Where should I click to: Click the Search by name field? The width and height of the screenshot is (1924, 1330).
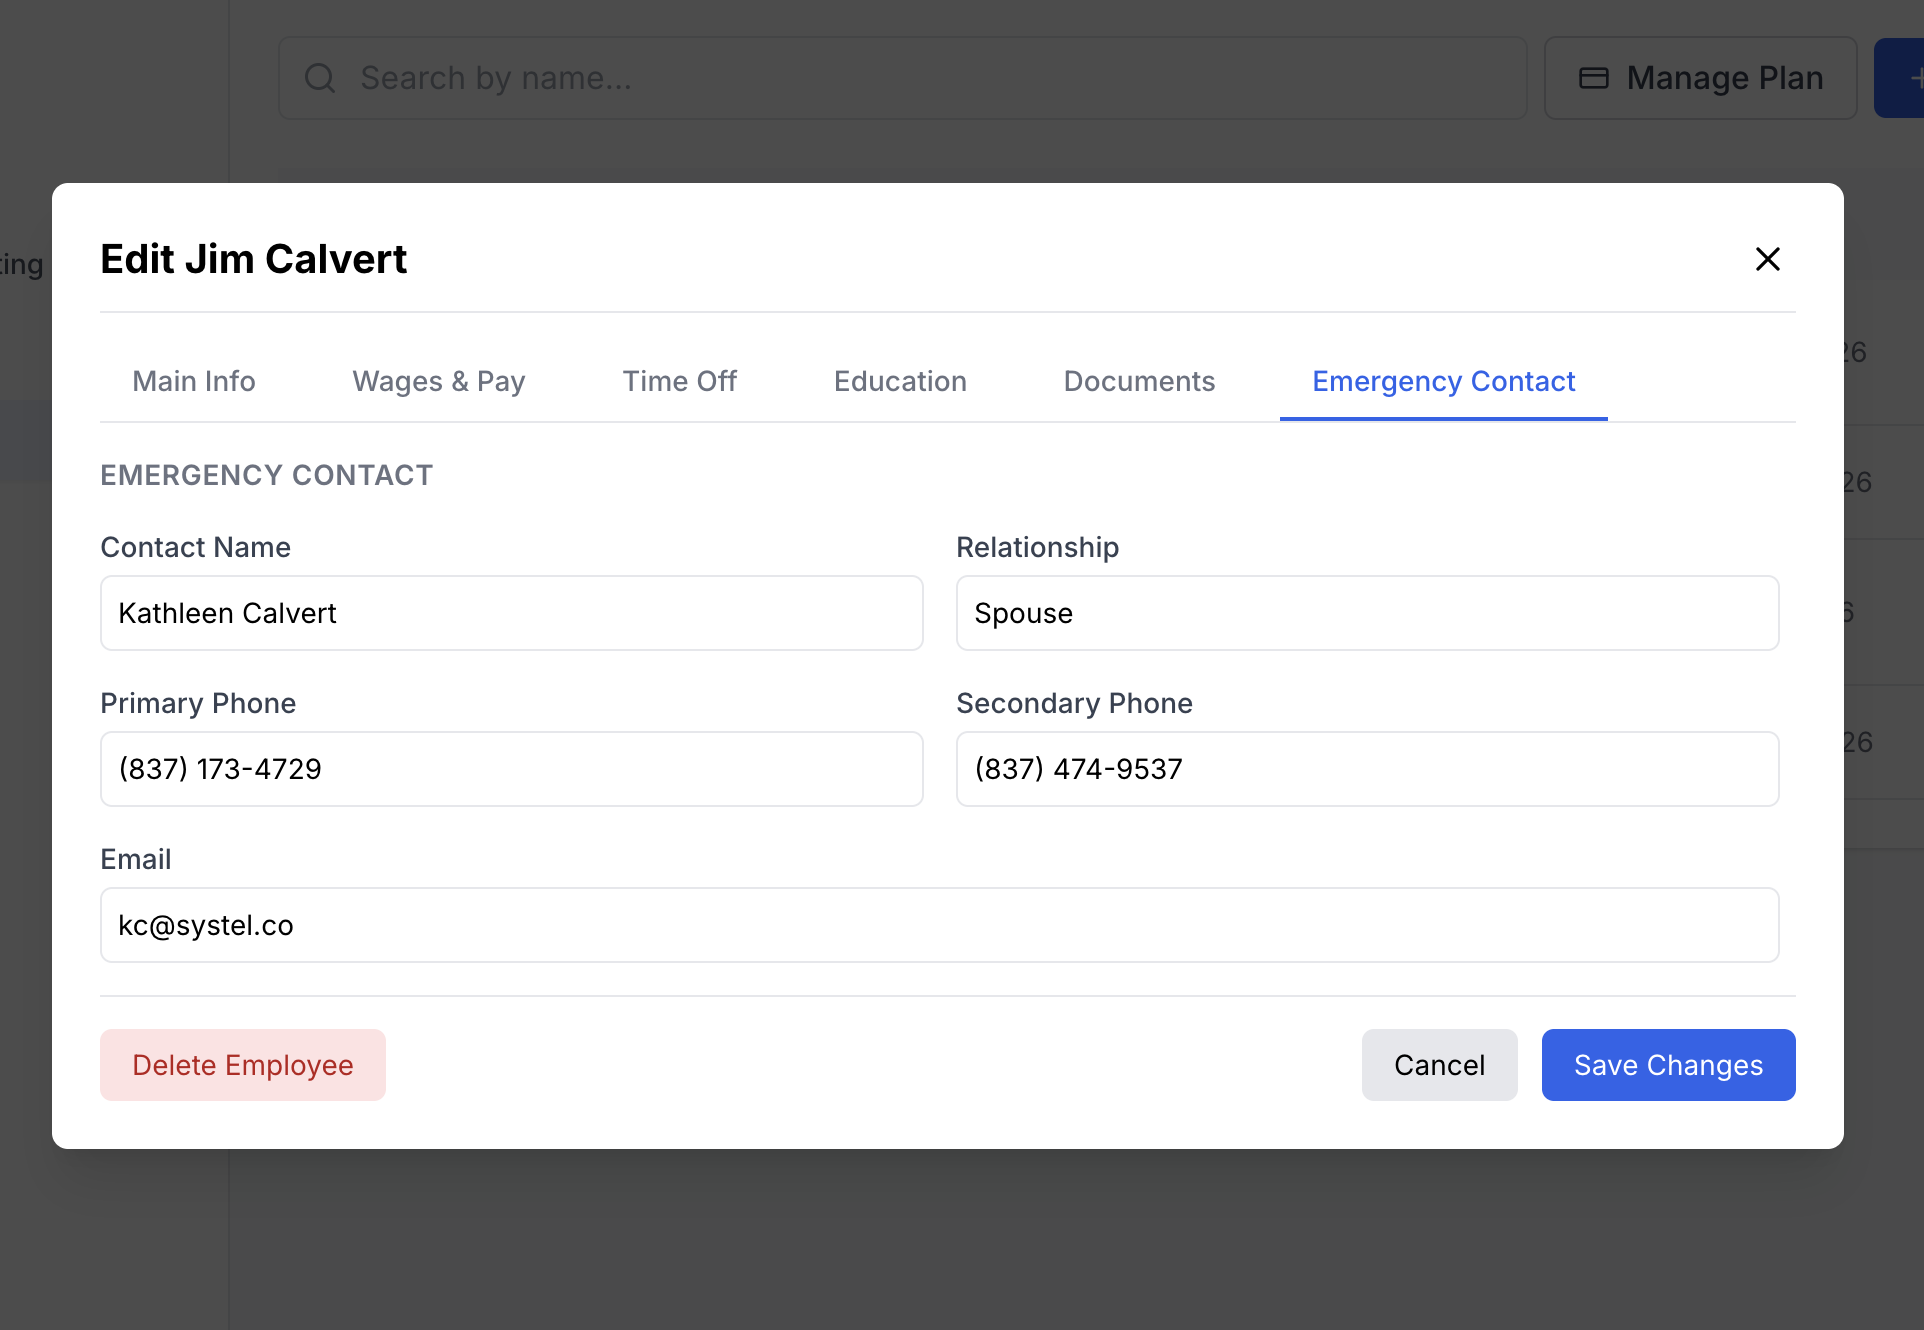[902, 78]
